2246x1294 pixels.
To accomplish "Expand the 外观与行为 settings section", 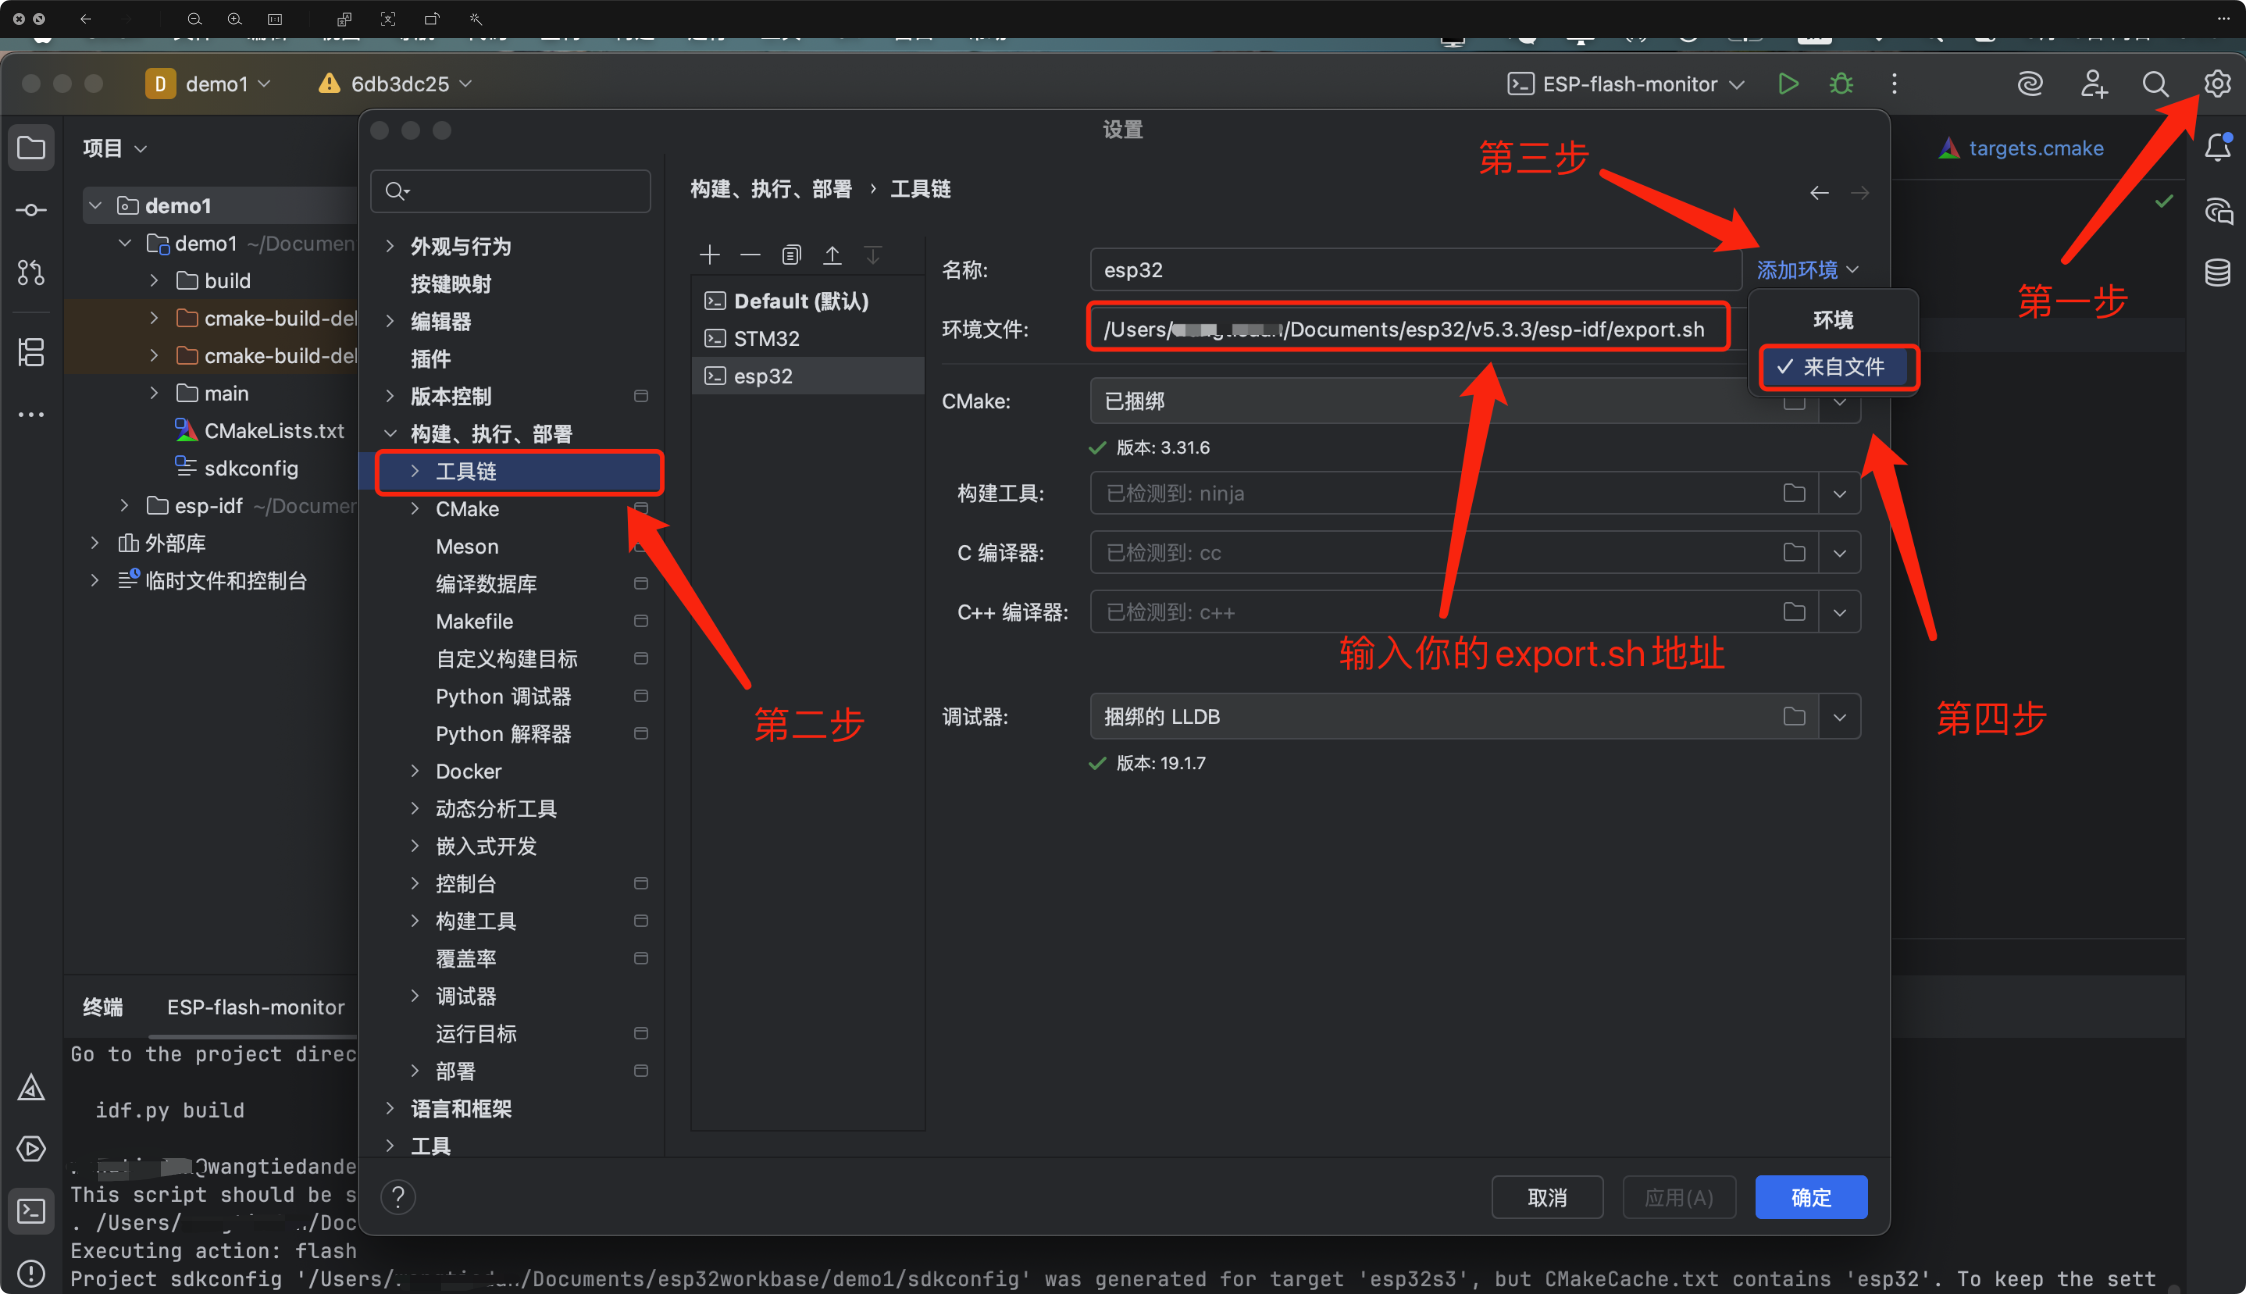I will tap(390, 246).
